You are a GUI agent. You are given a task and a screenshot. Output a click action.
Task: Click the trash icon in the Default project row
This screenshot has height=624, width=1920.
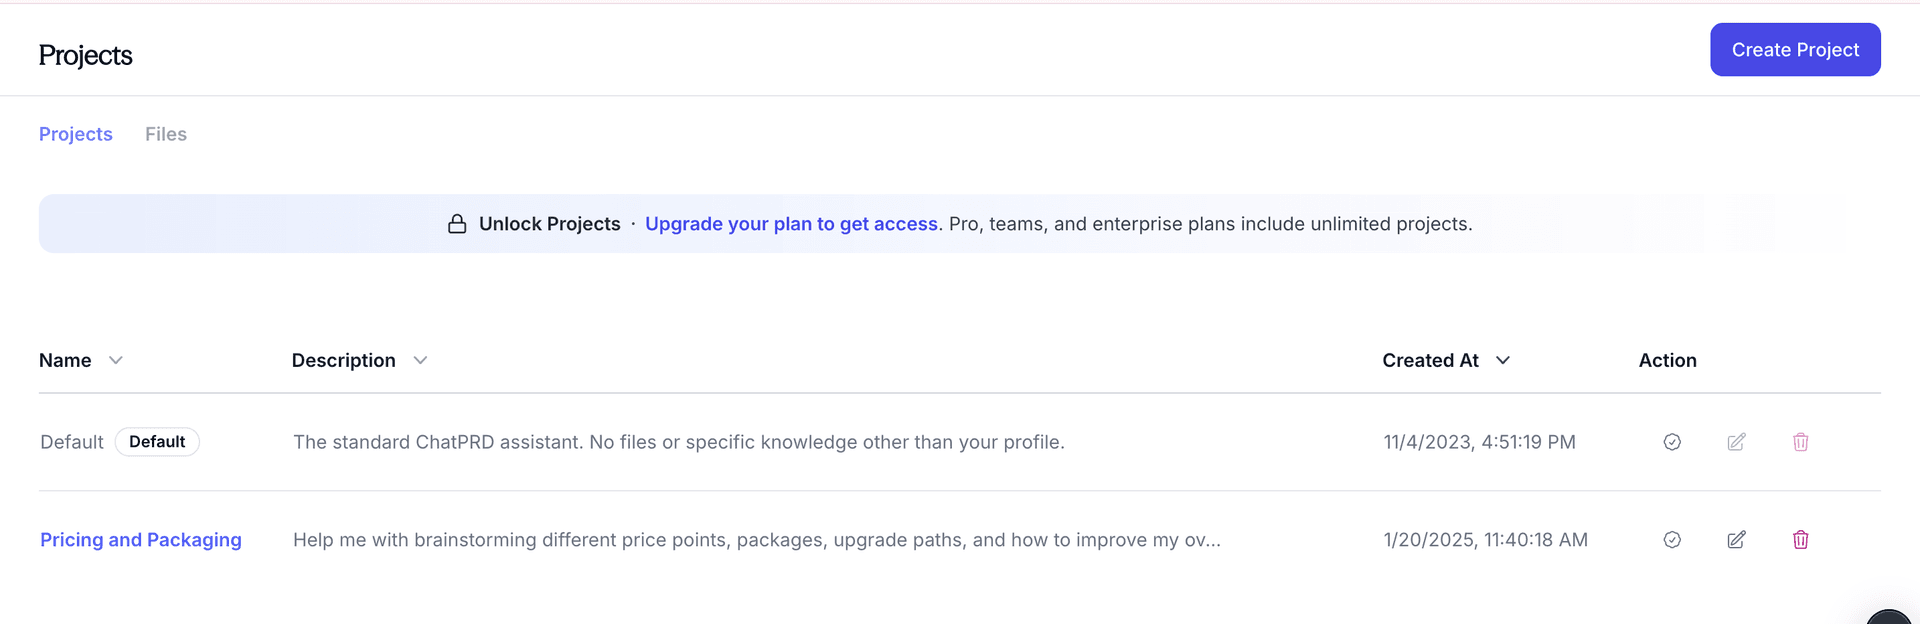pyautogui.click(x=1800, y=442)
